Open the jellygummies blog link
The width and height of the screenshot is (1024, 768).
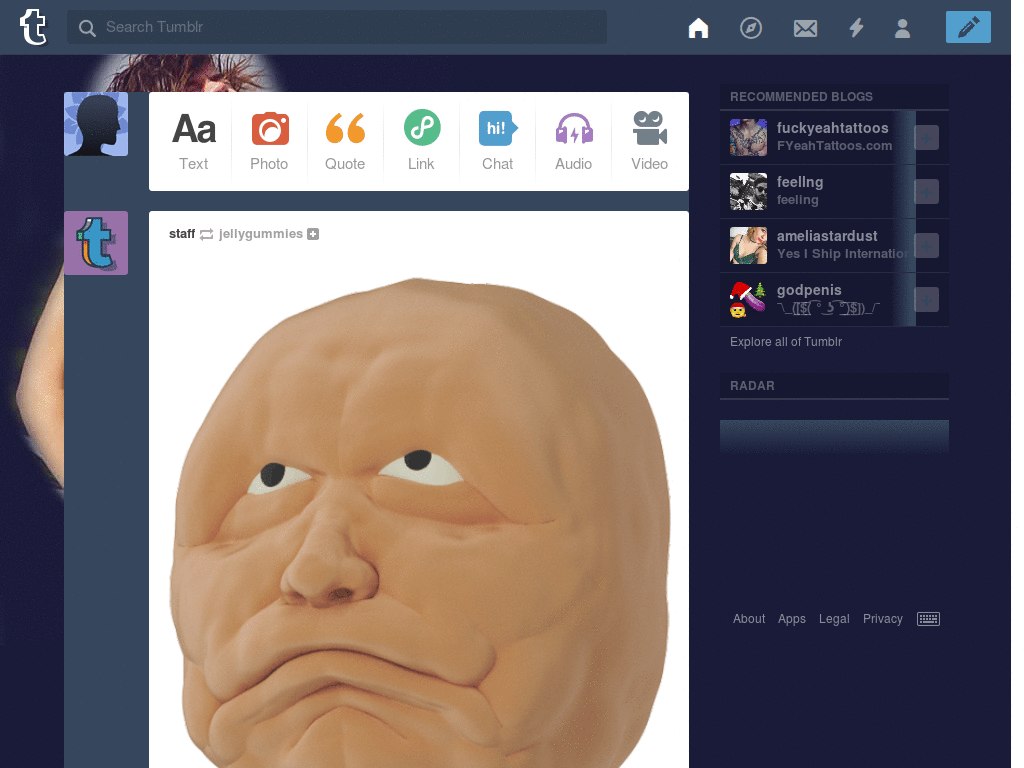click(261, 234)
